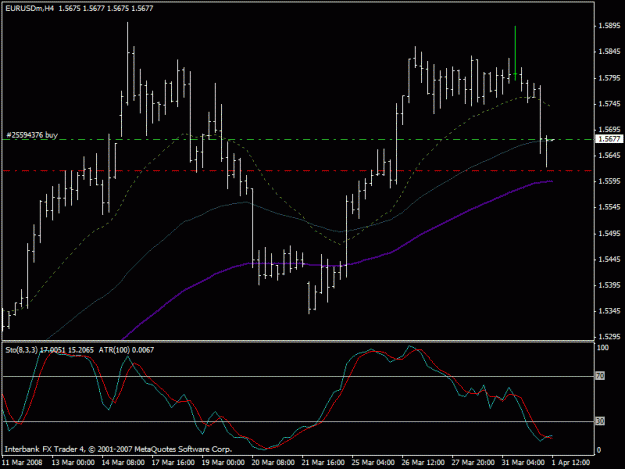
Task: Click the stochastic 30 level label
Action: [600, 421]
